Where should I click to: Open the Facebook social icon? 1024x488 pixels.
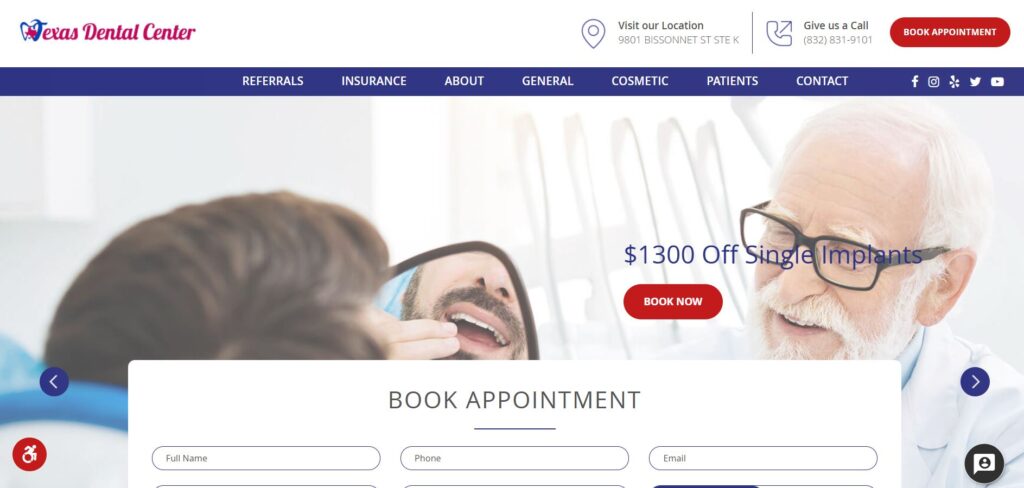click(914, 82)
